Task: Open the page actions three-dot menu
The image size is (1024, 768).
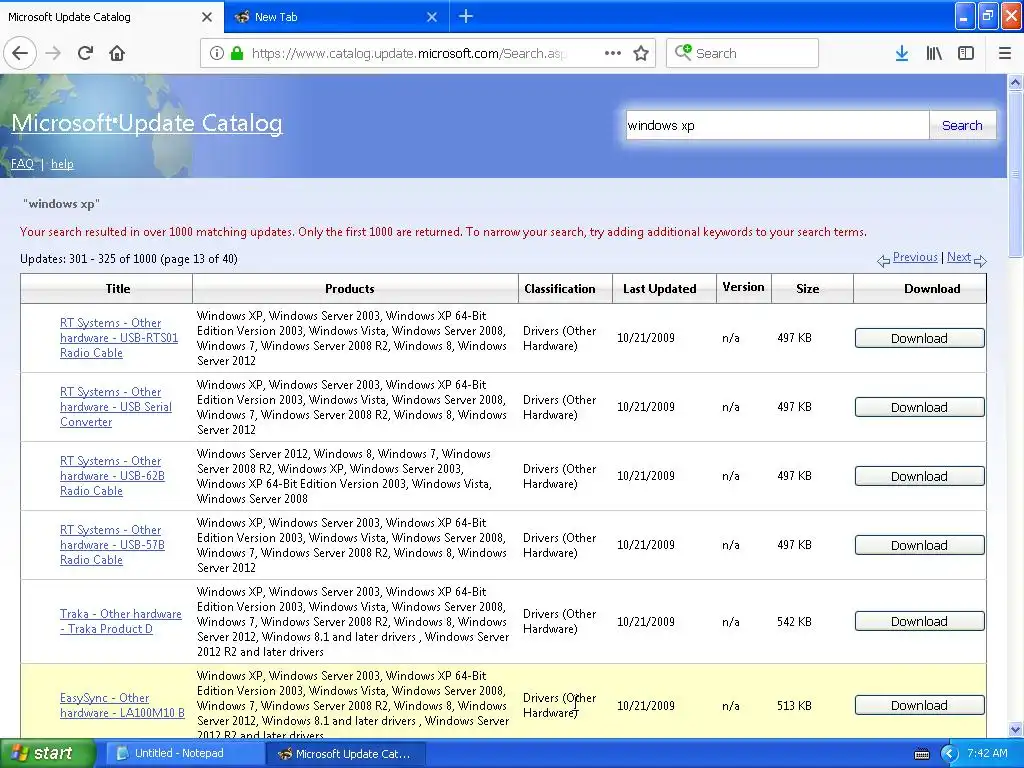Action: tap(613, 54)
